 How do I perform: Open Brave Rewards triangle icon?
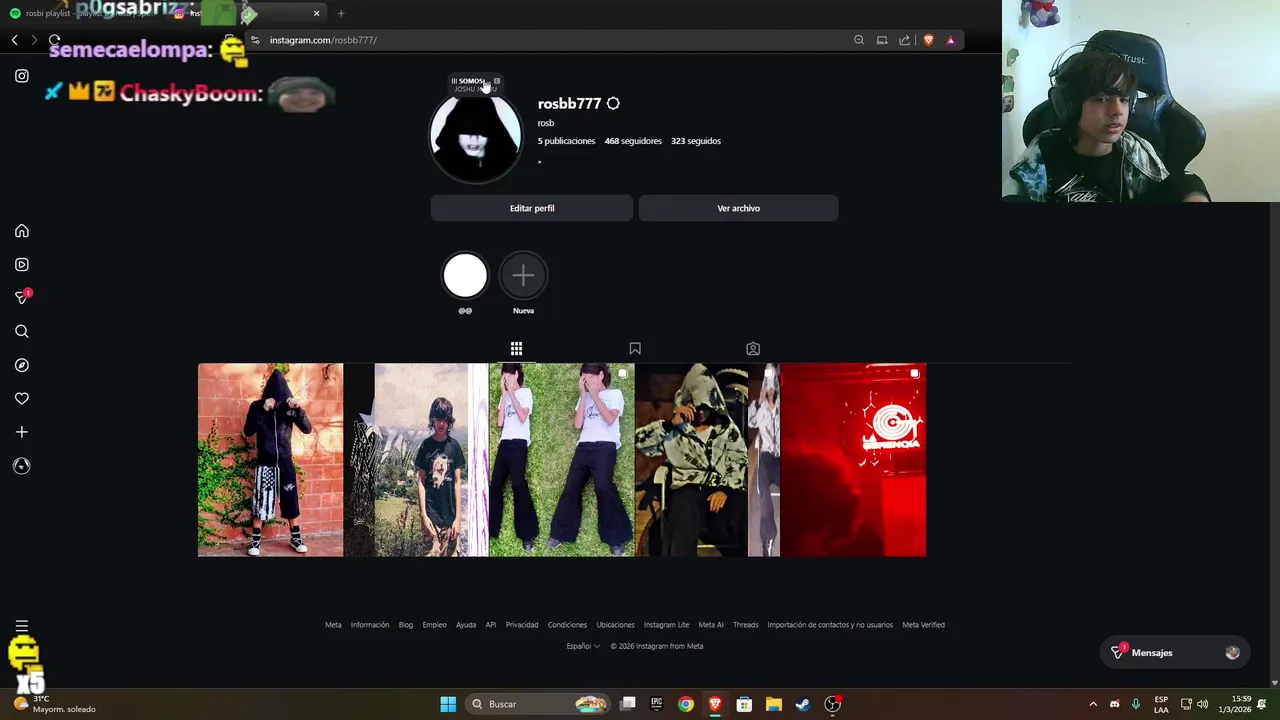pos(951,40)
